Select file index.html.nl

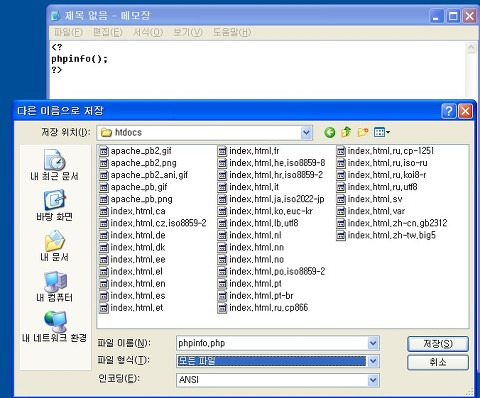[x=250, y=236]
